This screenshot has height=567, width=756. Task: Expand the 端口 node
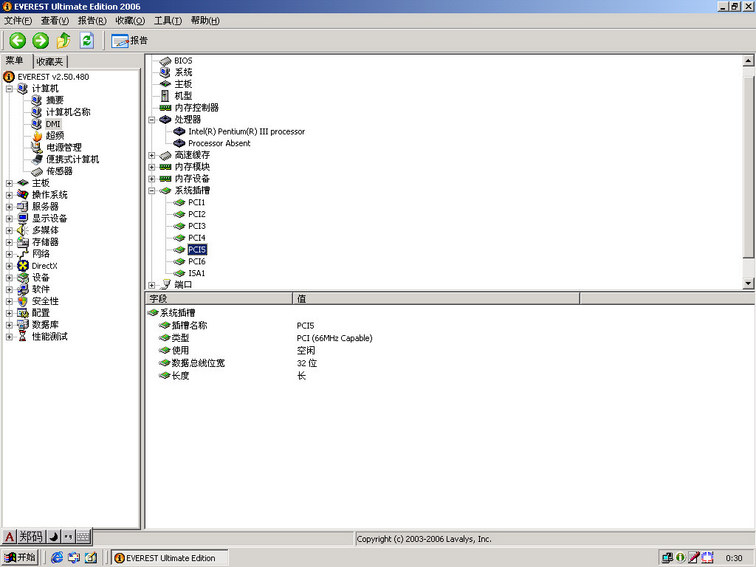[152, 285]
